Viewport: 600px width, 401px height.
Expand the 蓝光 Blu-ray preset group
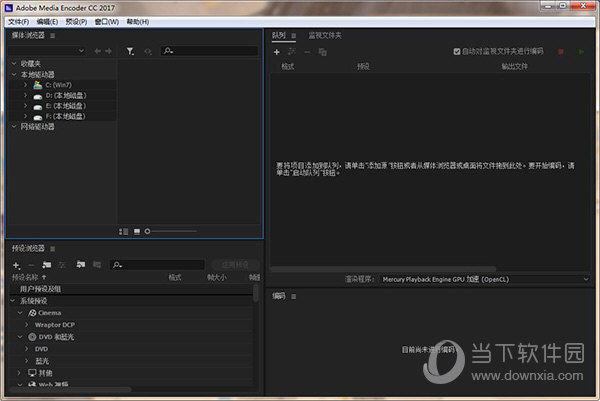[x=26, y=360]
